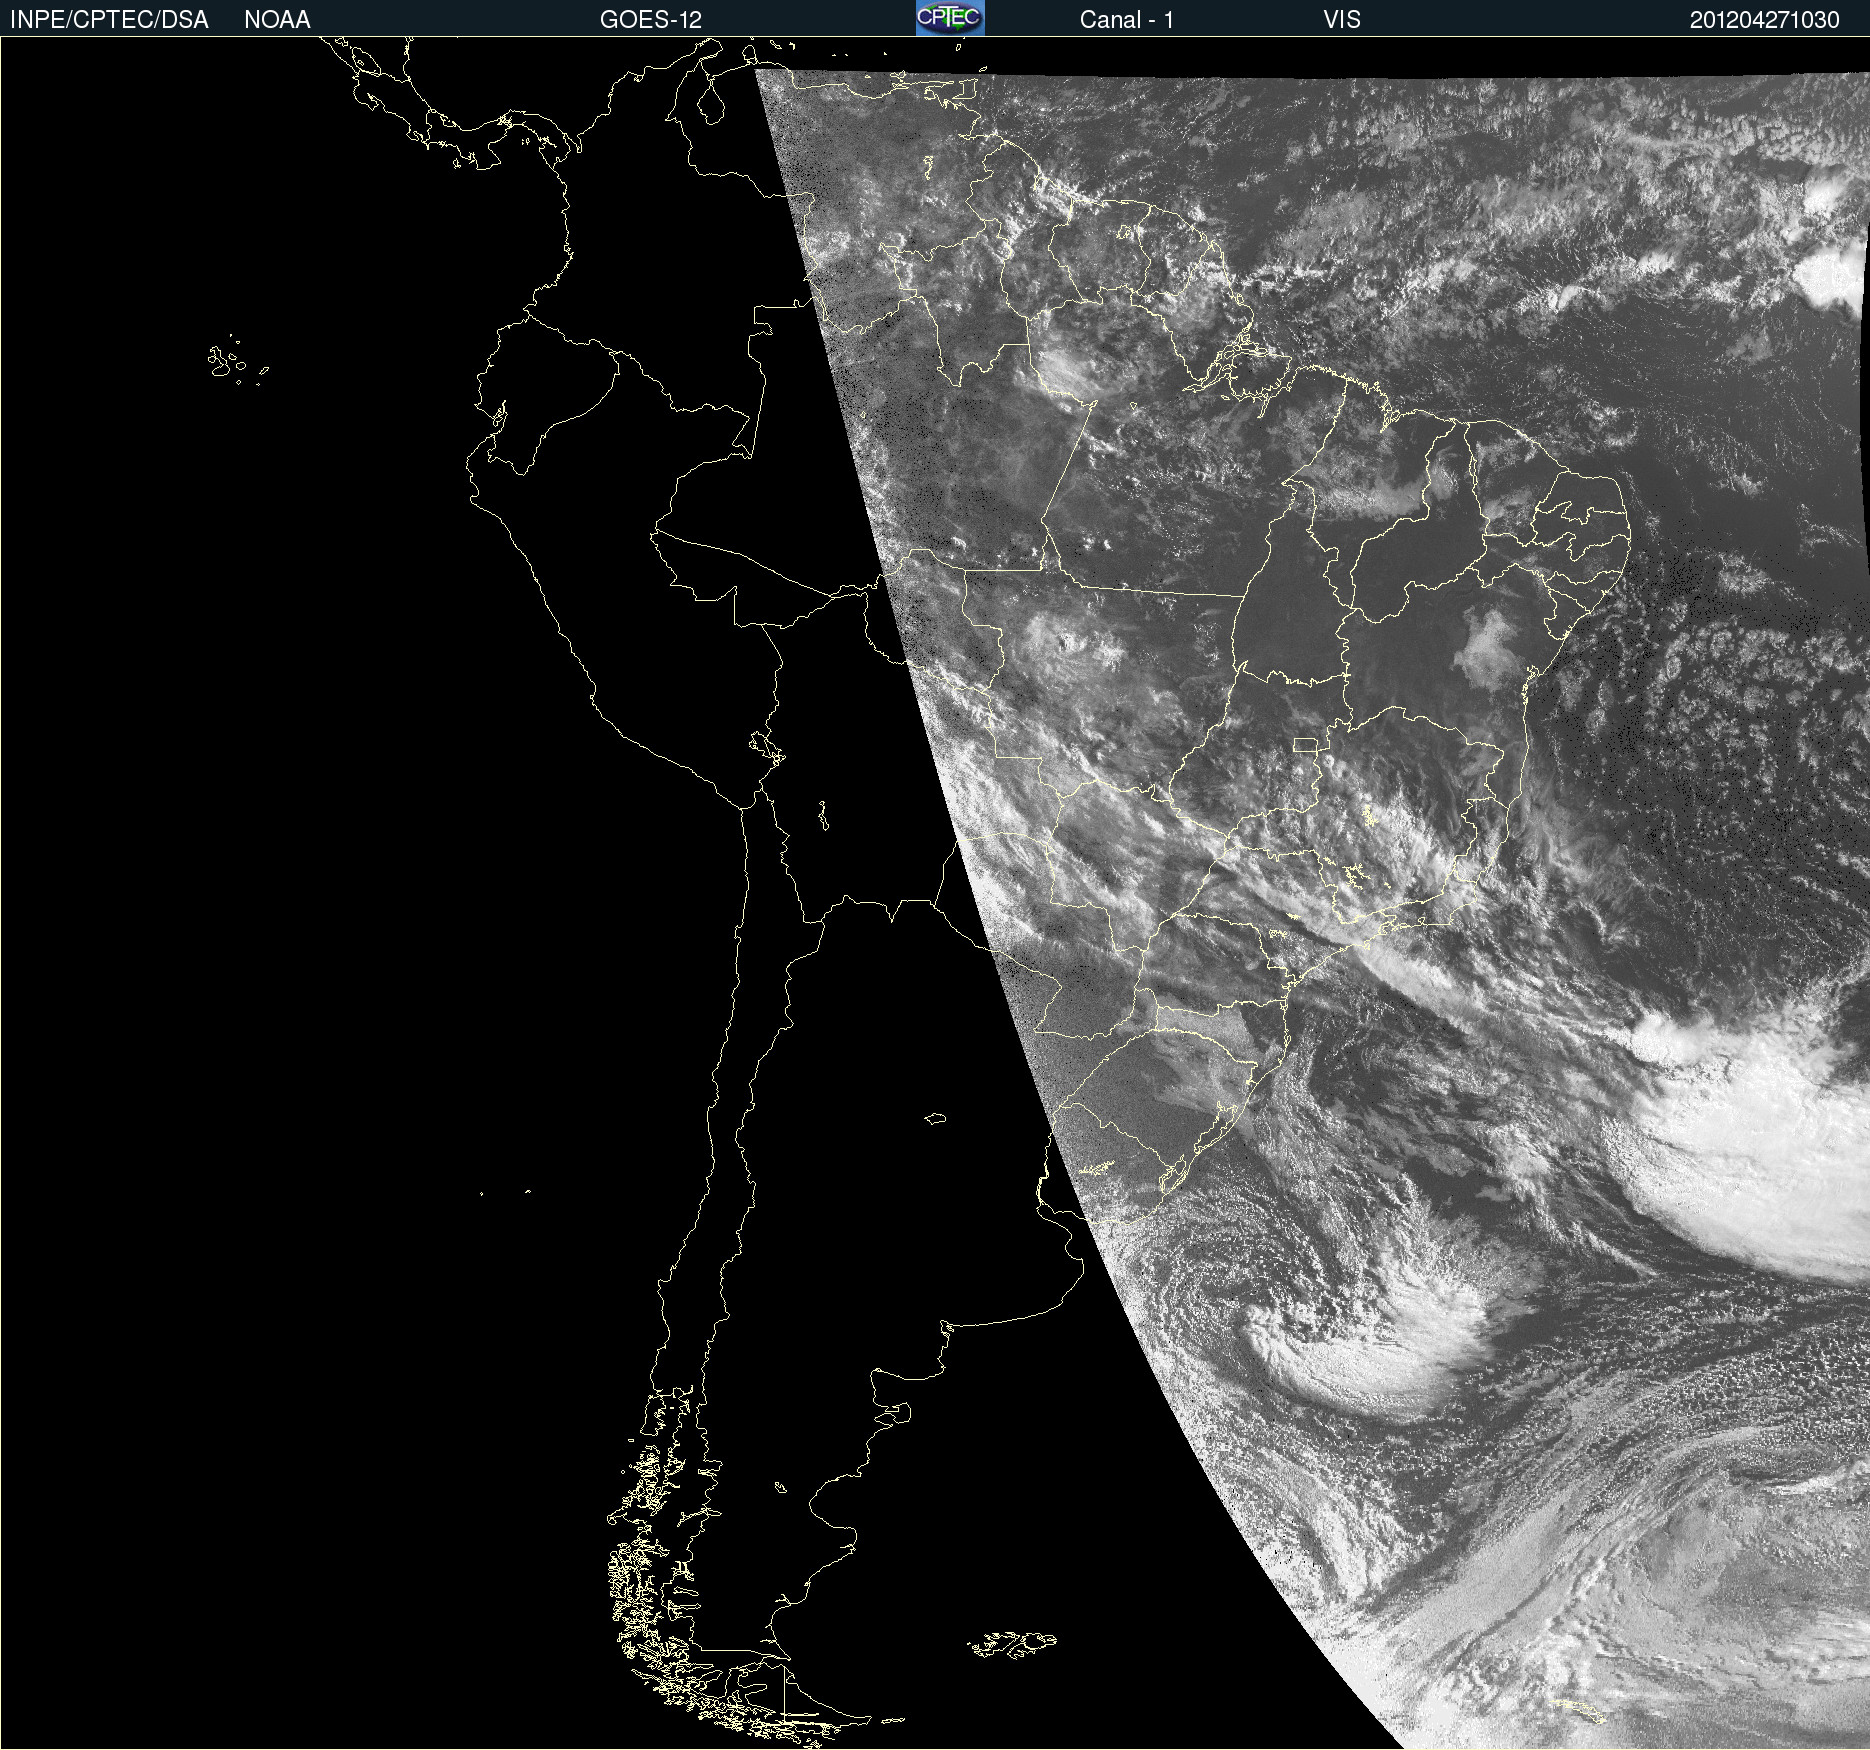Click the CPTEC logo in the header

tap(950, 18)
